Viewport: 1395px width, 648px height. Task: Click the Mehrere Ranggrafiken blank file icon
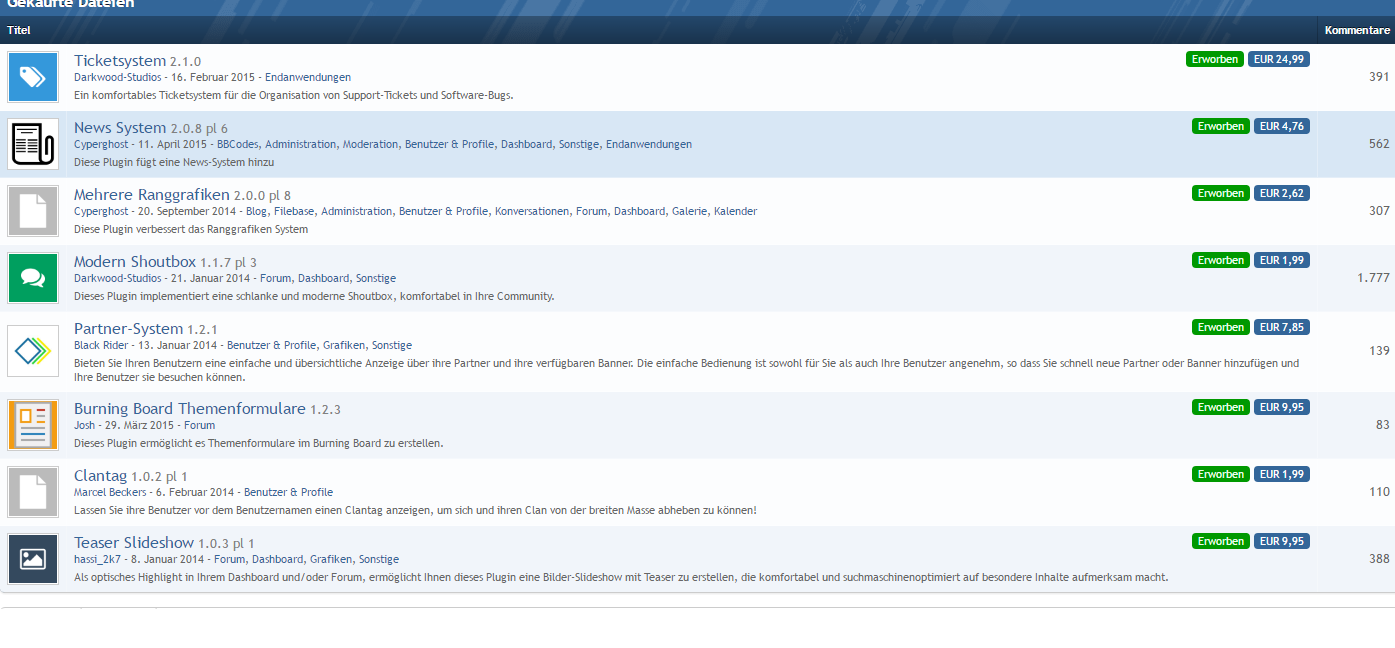(x=33, y=211)
